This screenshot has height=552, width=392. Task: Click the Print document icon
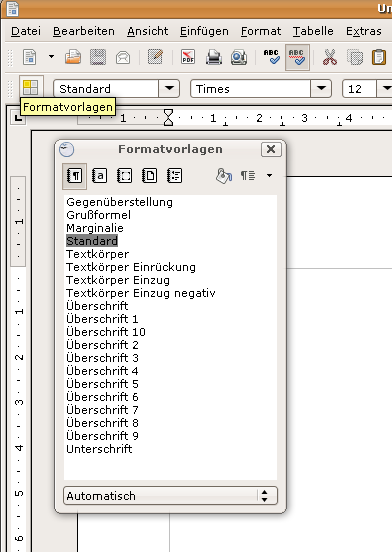(x=214, y=57)
